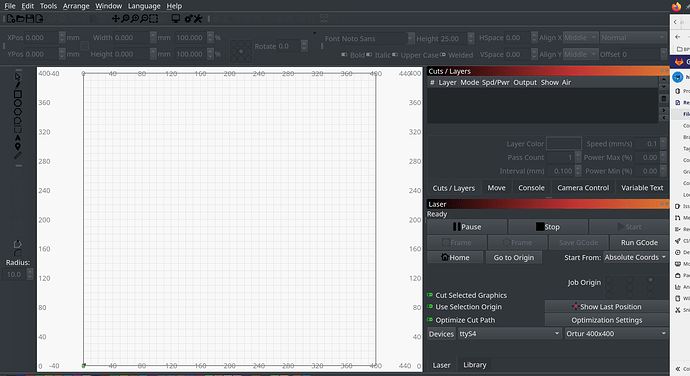Open Start From Absolute Coords dropdown
Viewport: 690px width, 376px height.
coord(635,257)
